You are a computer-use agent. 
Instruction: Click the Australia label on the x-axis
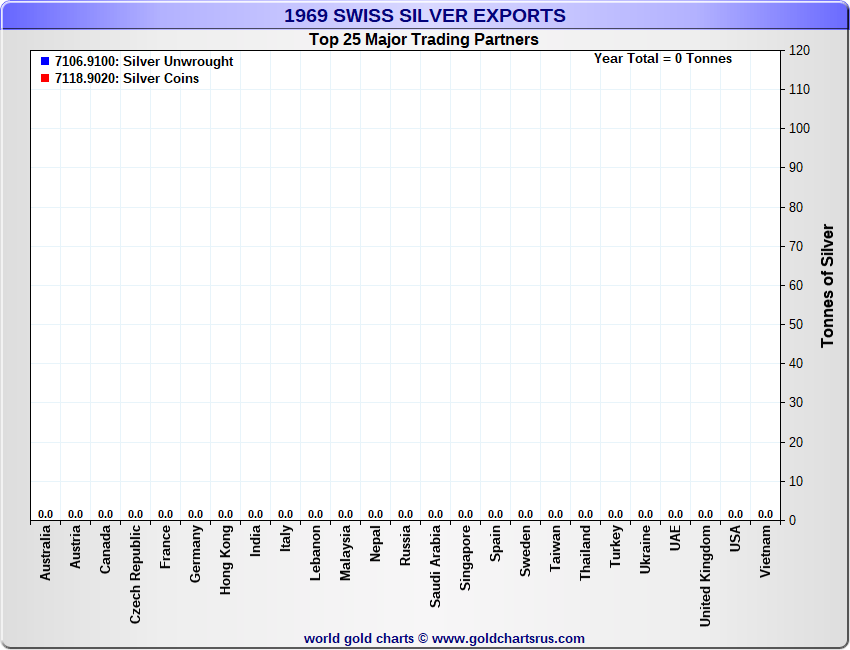(x=46, y=553)
